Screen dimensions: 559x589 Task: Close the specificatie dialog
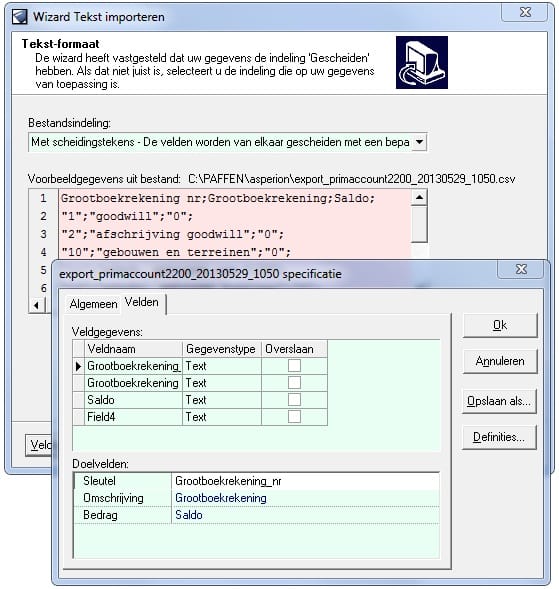[x=521, y=269]
